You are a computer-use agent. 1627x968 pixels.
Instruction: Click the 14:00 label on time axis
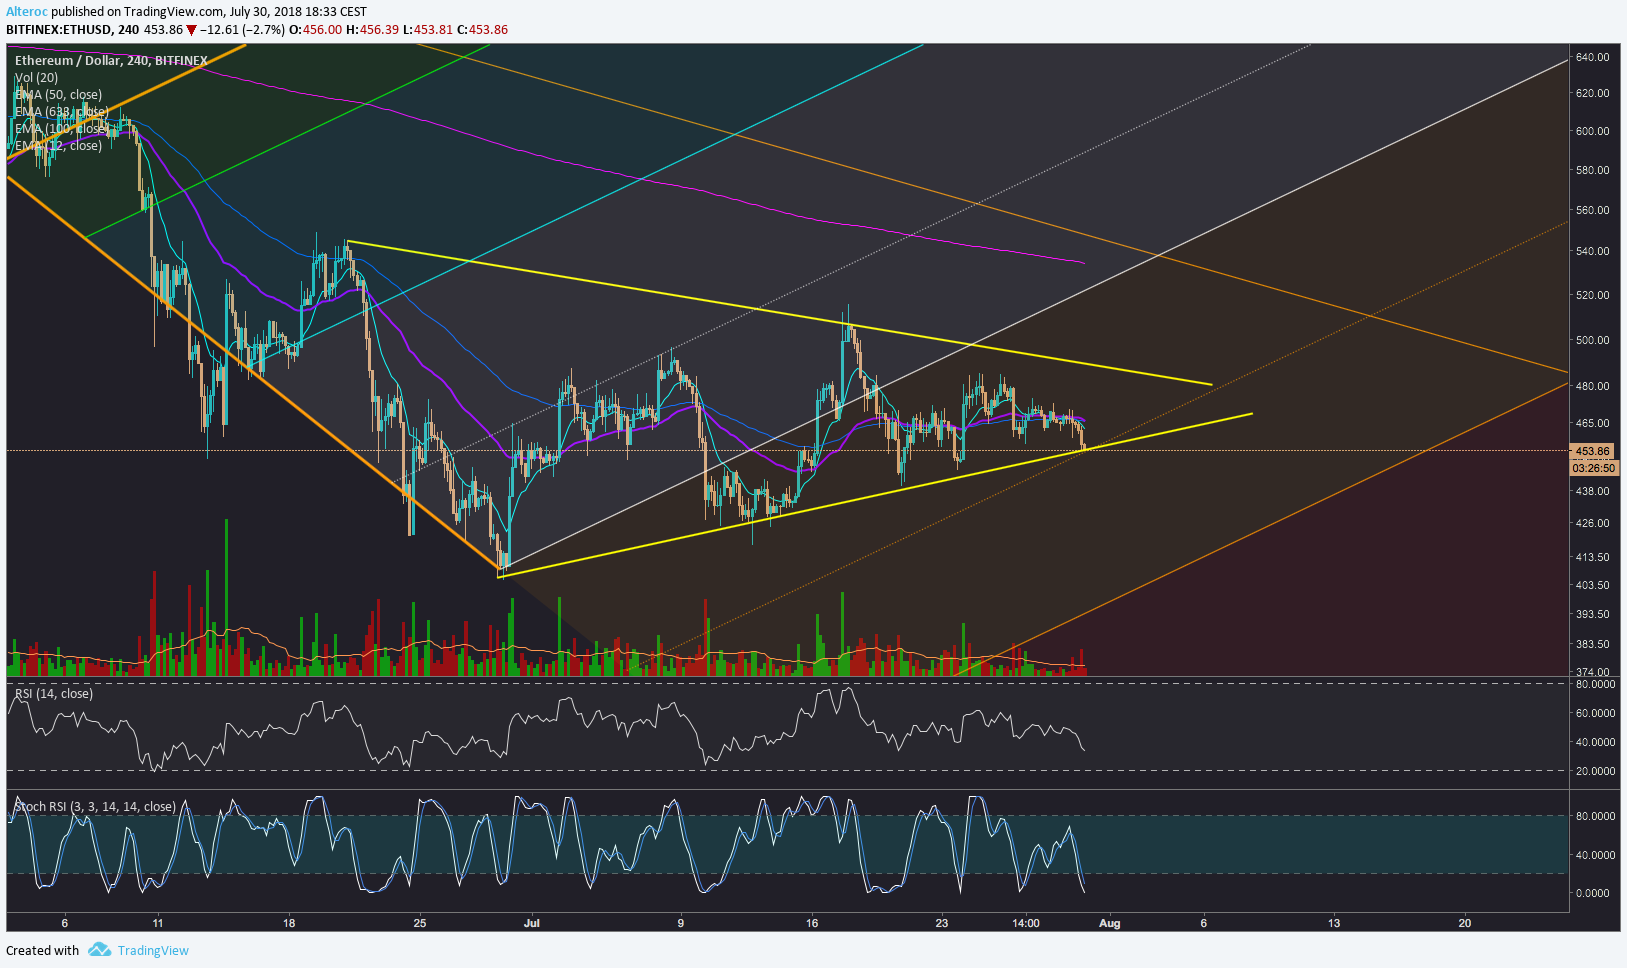1025,923
